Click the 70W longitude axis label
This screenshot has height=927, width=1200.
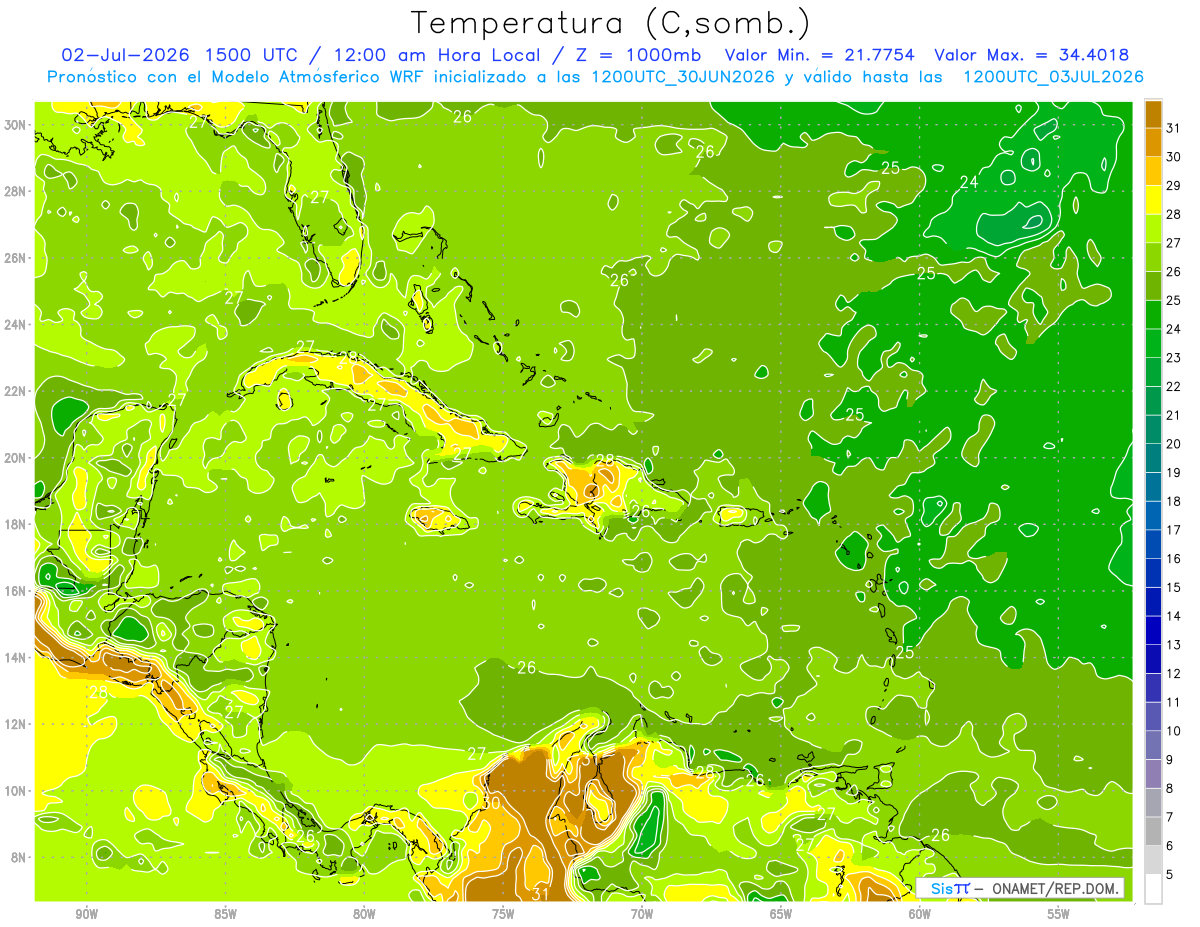[642, 914]
